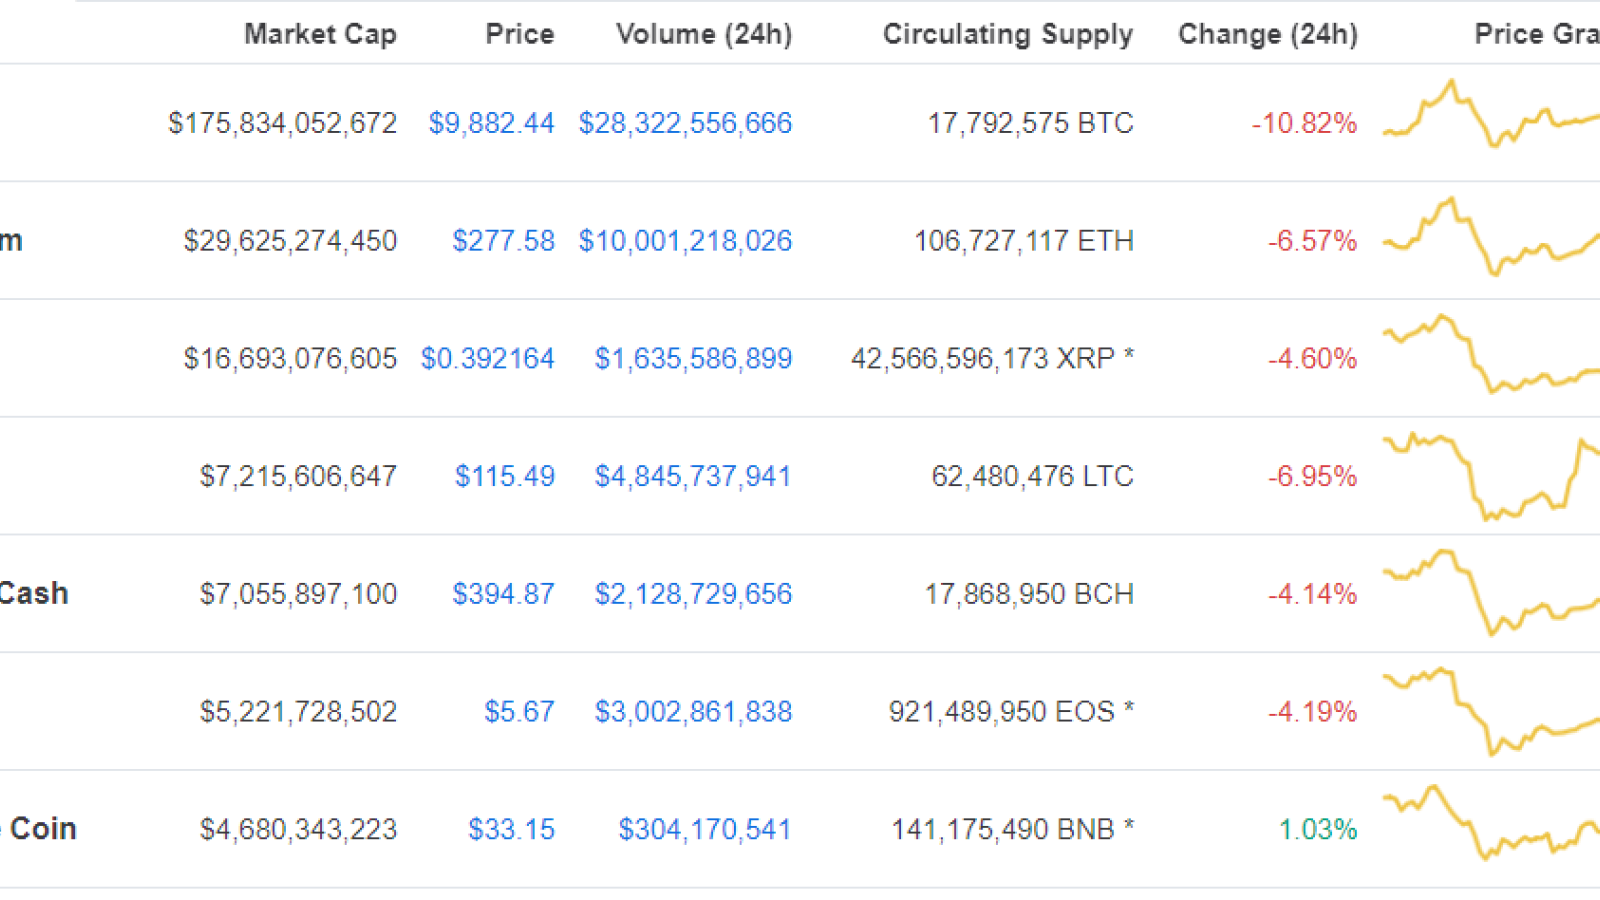1600x900 pixels.
Task: Open XRP price link $0.392164
Action: point(487,359)
